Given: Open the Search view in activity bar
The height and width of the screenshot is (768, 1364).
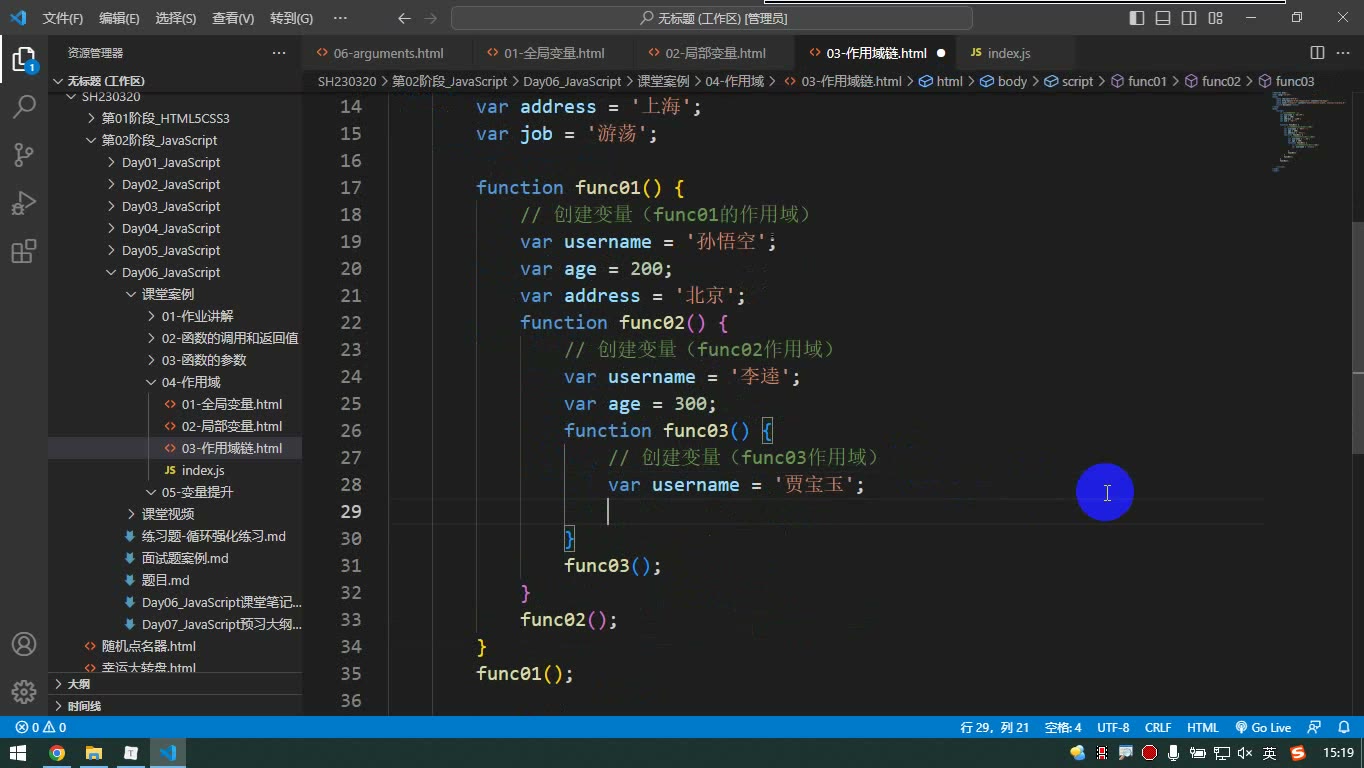Looking at the screenshot, I should pyautogui.click(x=24, y=107).
